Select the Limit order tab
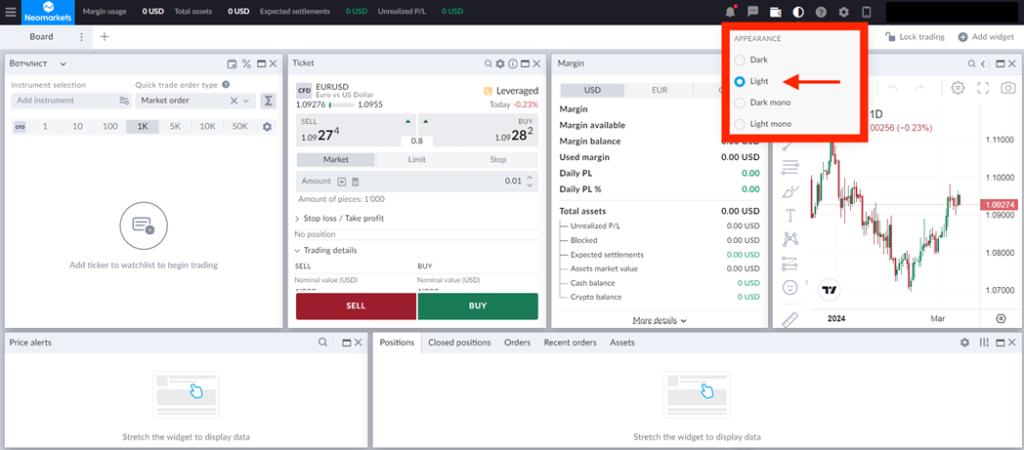This screenshot has height=450, width=1024. coord(416,160)
